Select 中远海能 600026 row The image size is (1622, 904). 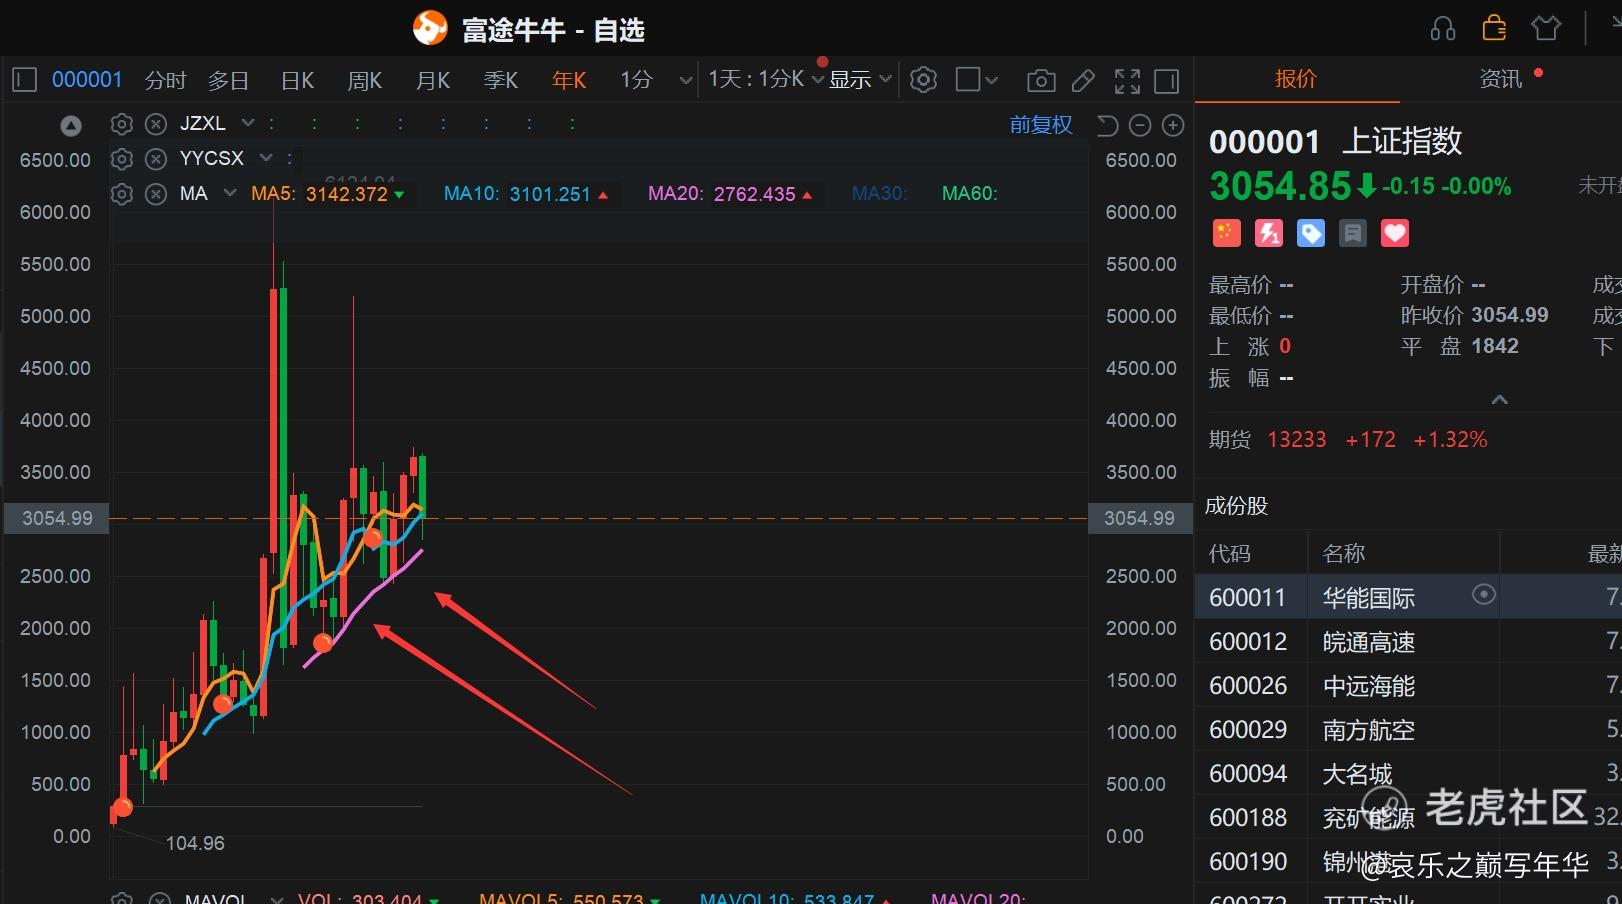click(1408, 685)
